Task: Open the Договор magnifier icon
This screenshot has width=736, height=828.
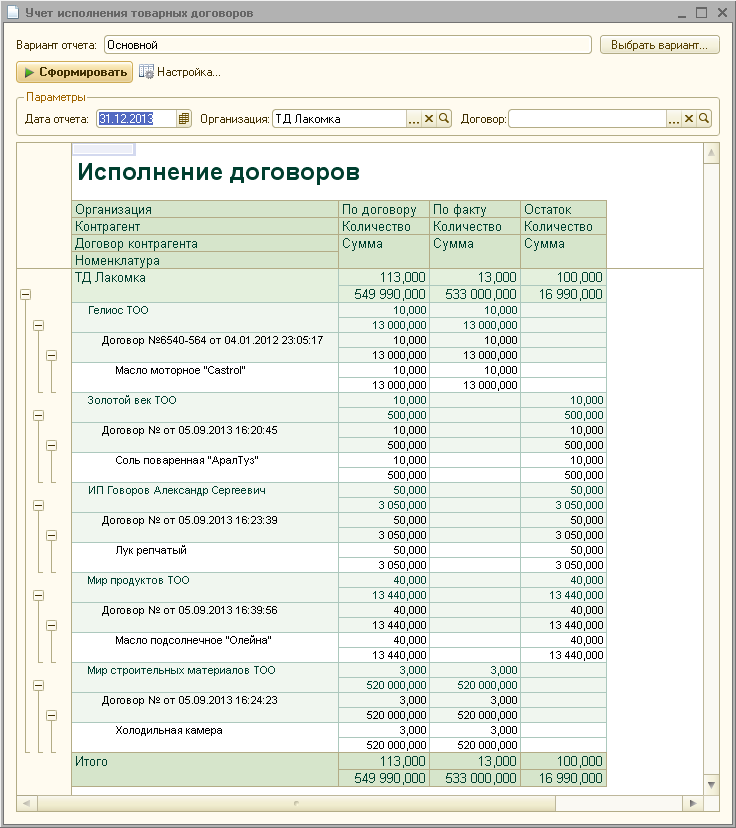Action: coord(704,119)
